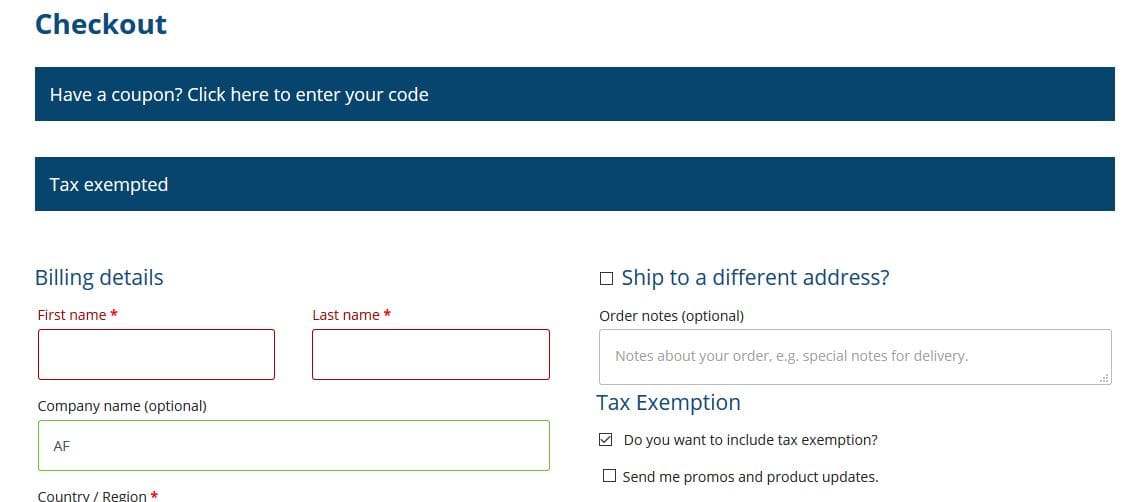This screenshot has height=502, width=1147.
Task: Click the 'Tax exempted' notice banner
Action: click(x=109, y=185)
